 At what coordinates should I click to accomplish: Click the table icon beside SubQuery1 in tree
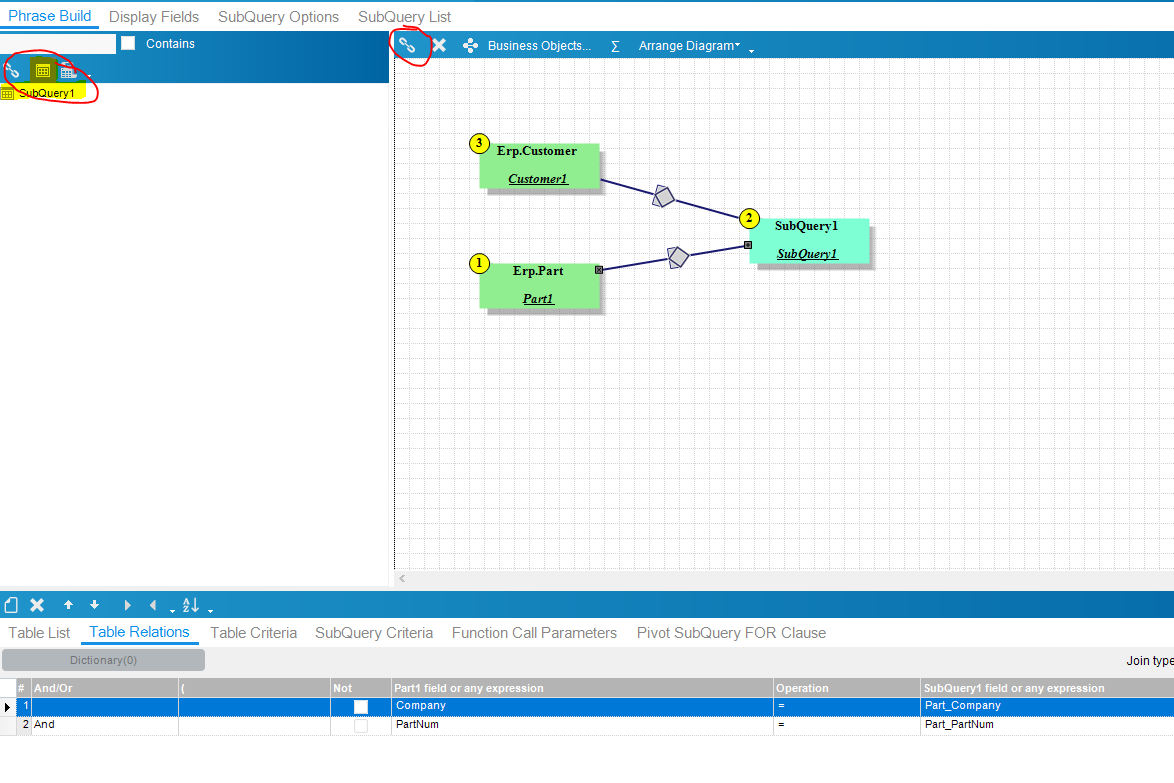click(7, 94)
